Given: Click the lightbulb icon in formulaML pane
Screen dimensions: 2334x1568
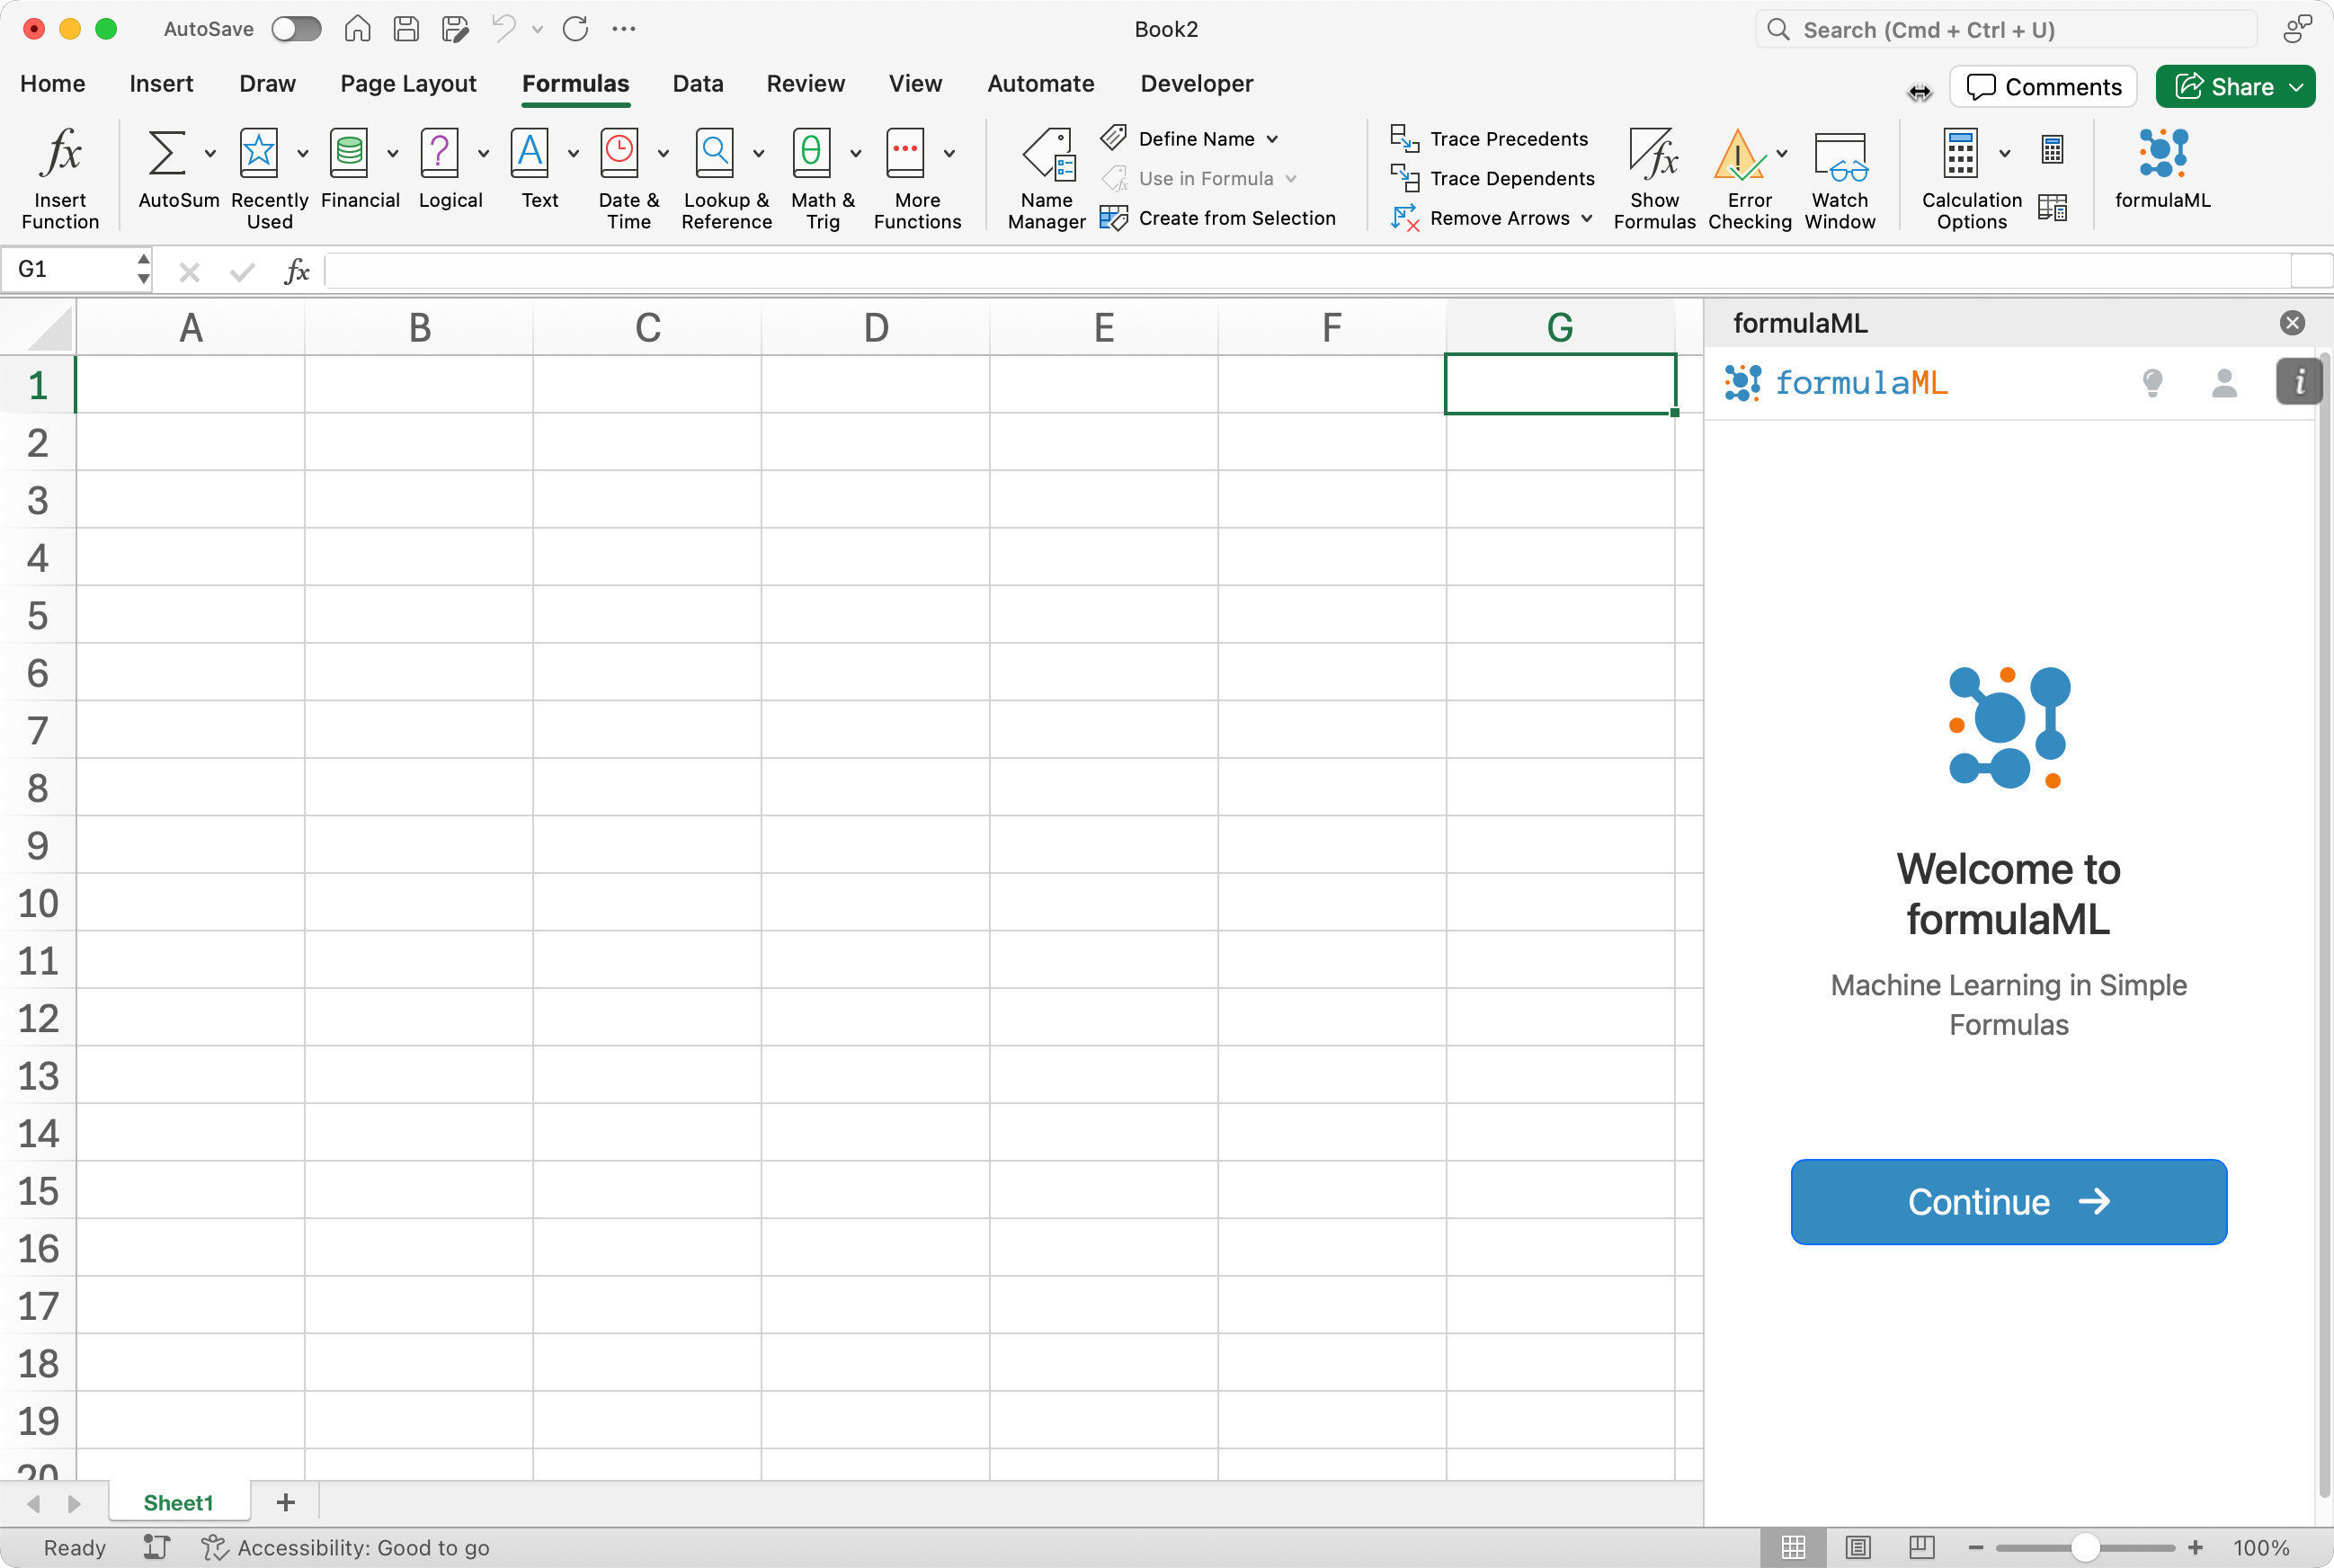Looking at the screenshot, I should tap(2152, 382).
